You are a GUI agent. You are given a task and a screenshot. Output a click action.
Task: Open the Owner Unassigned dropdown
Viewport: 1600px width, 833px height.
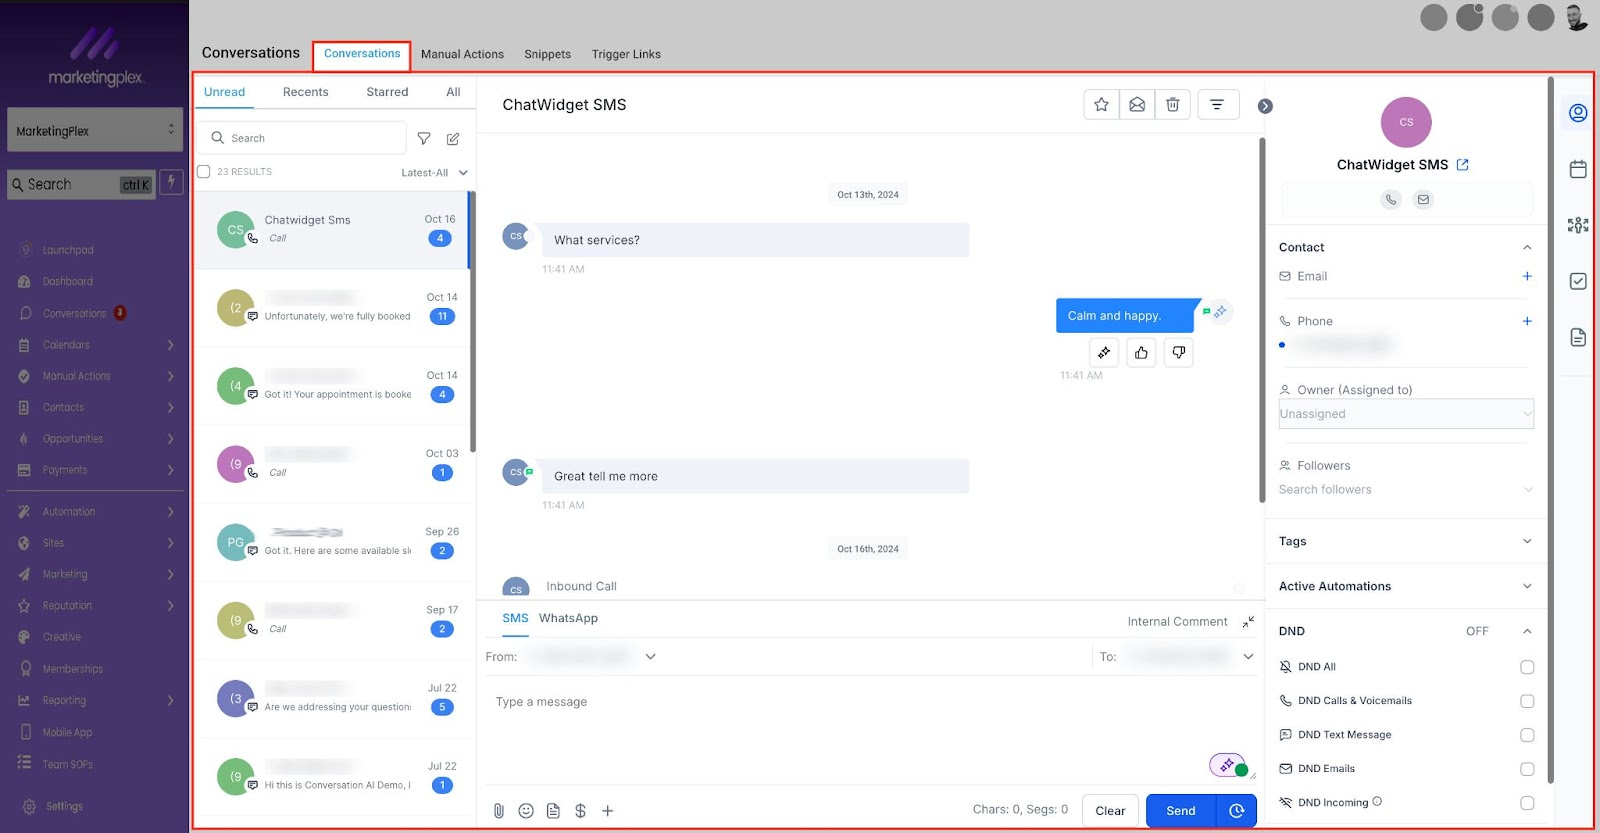click(x=1406, y=414)
